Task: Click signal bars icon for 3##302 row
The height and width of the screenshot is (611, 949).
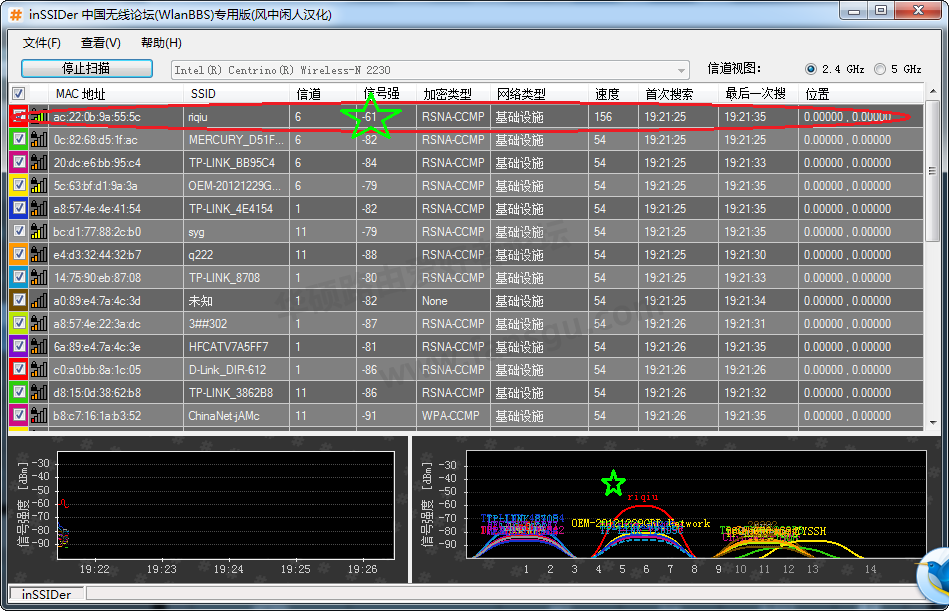Action: tap(39, 324)
